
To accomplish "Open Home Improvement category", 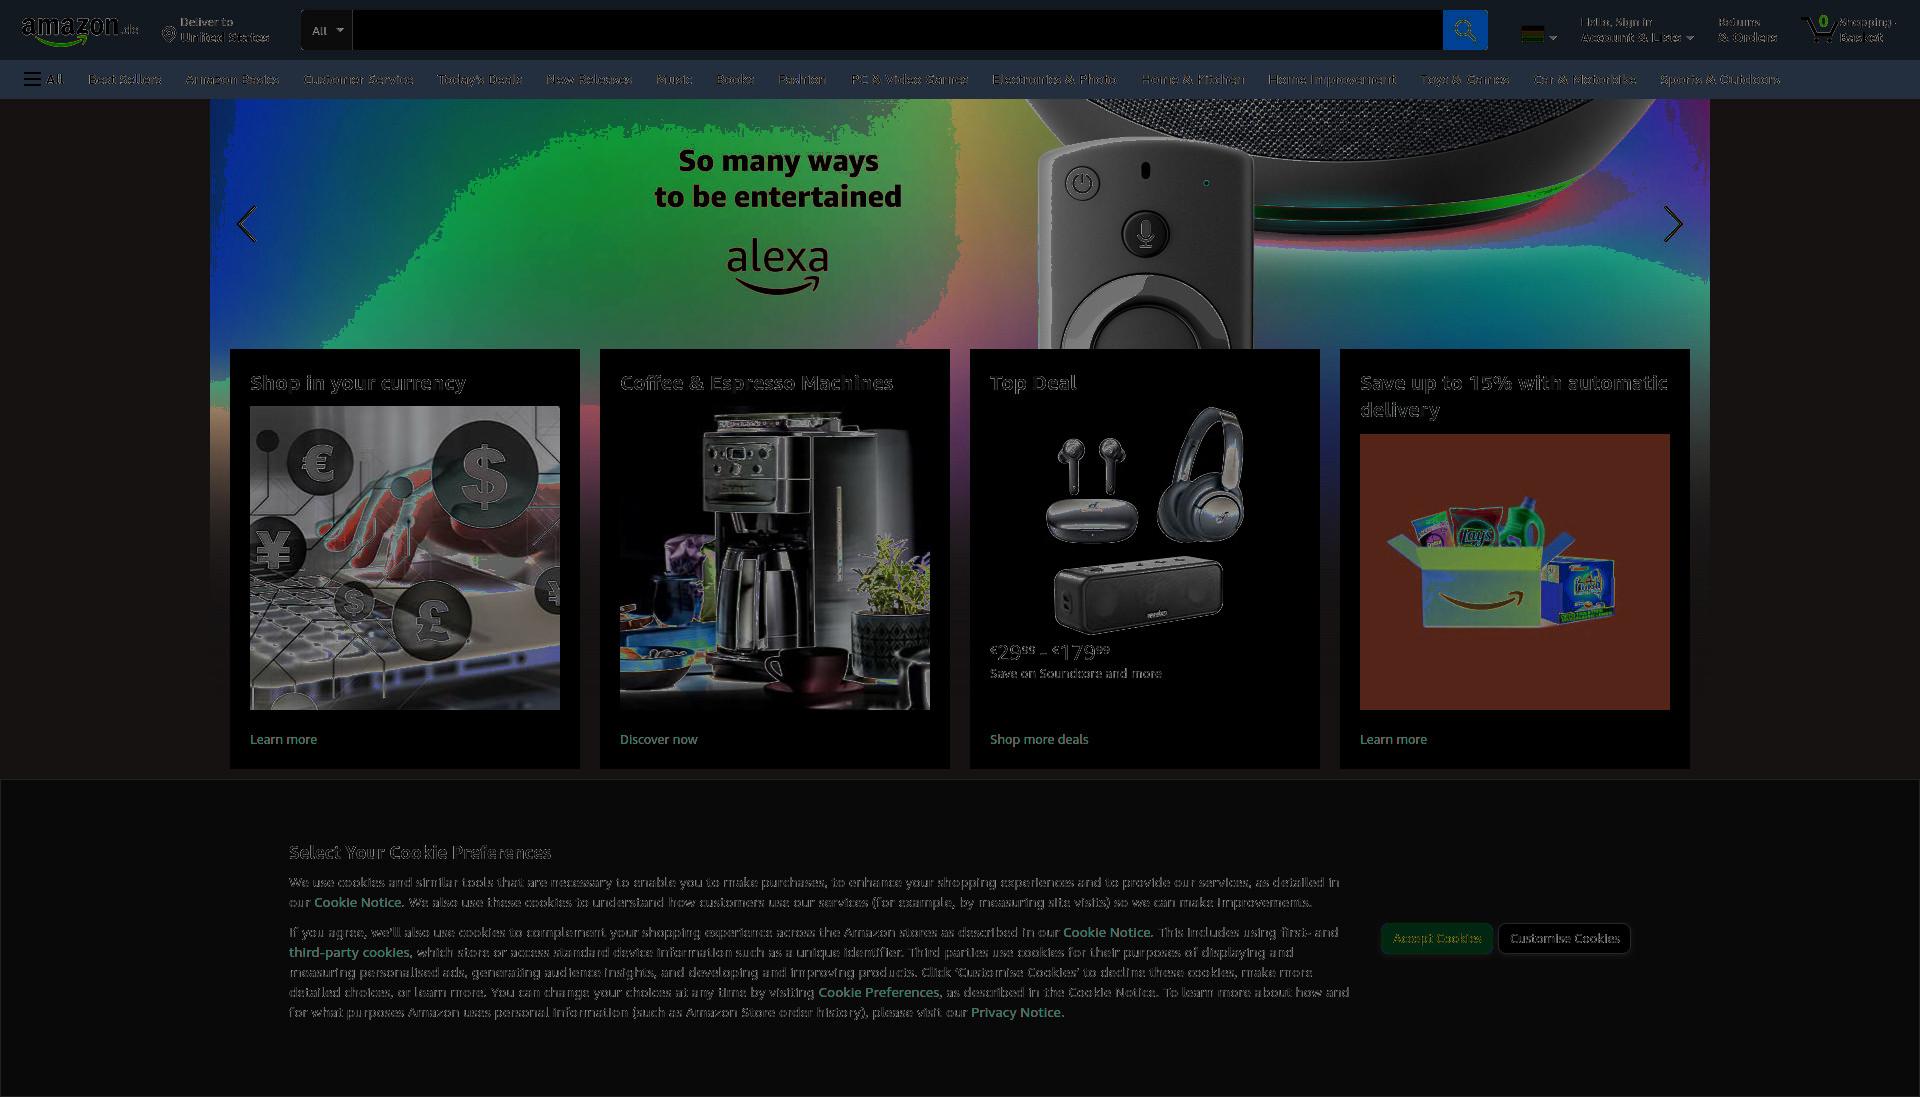I will [x=1332, y=79].
